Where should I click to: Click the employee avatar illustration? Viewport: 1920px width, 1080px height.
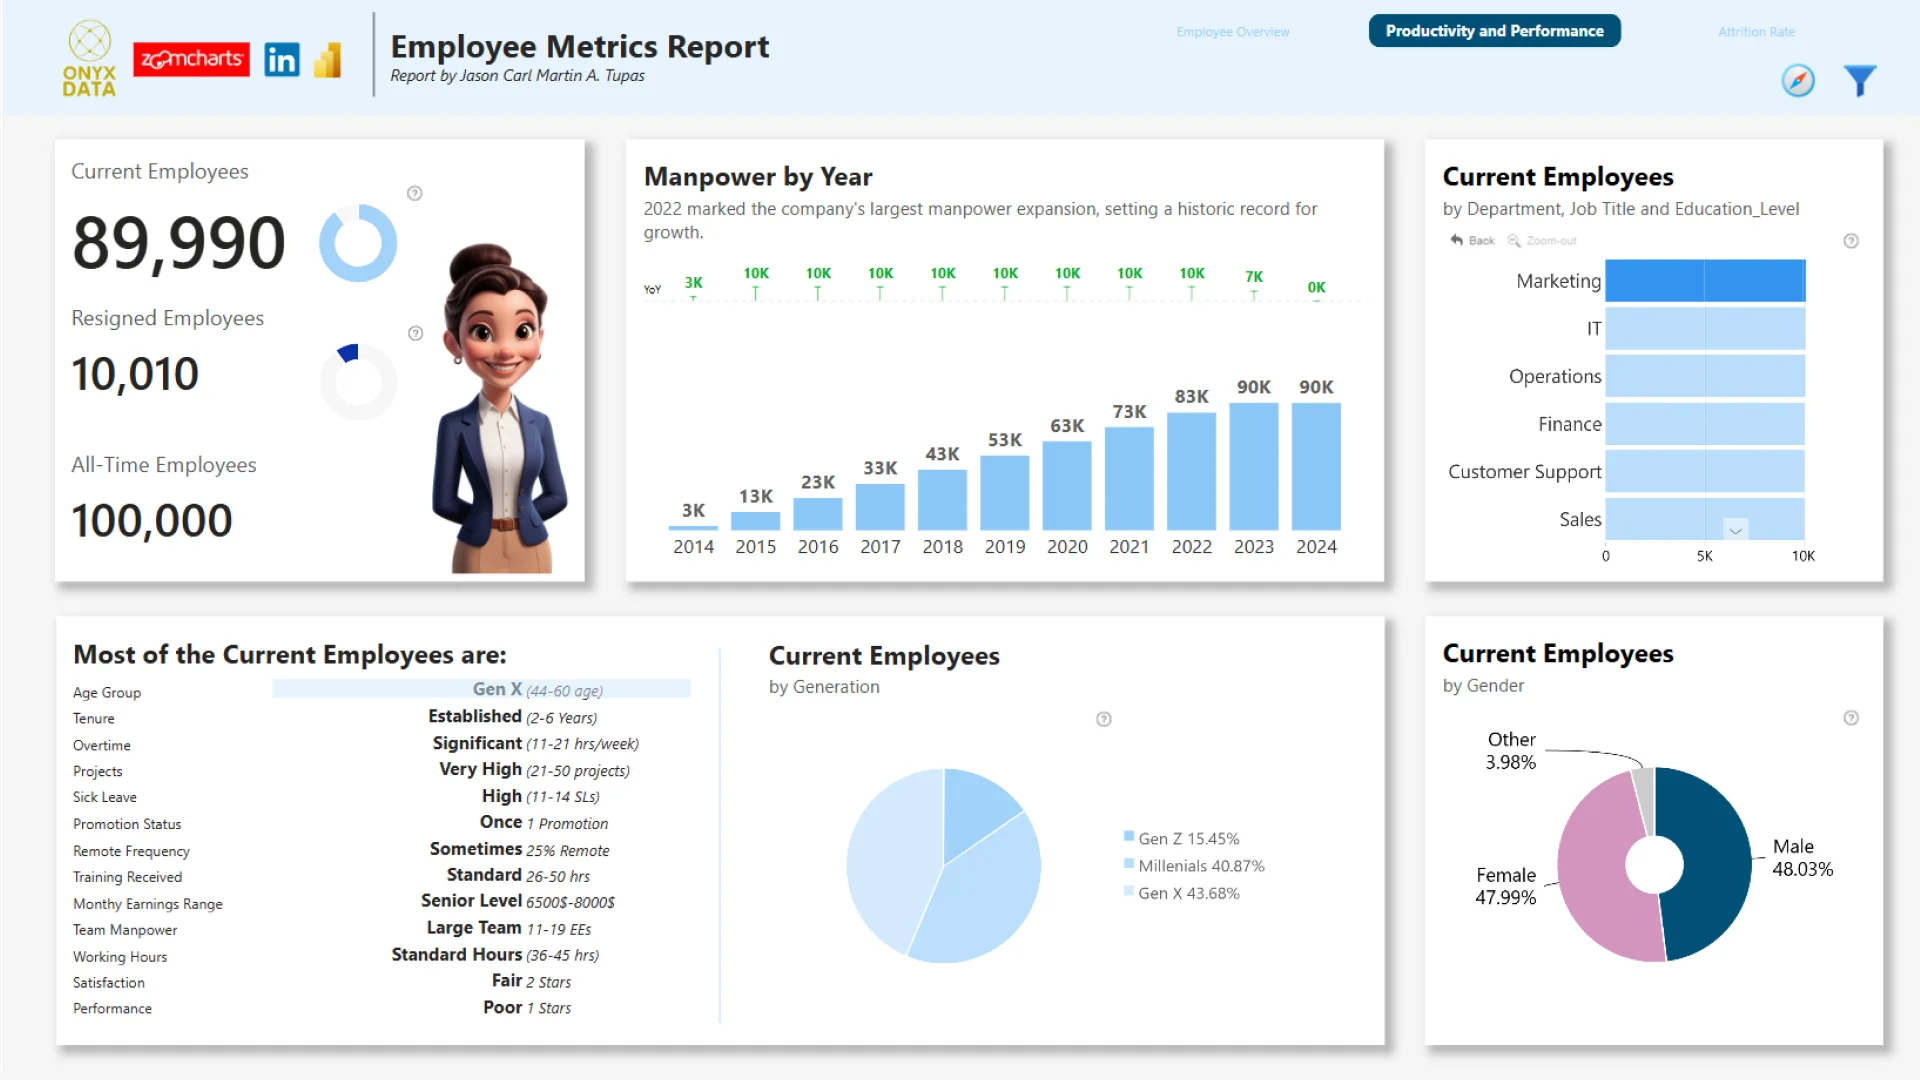point(500,408)
